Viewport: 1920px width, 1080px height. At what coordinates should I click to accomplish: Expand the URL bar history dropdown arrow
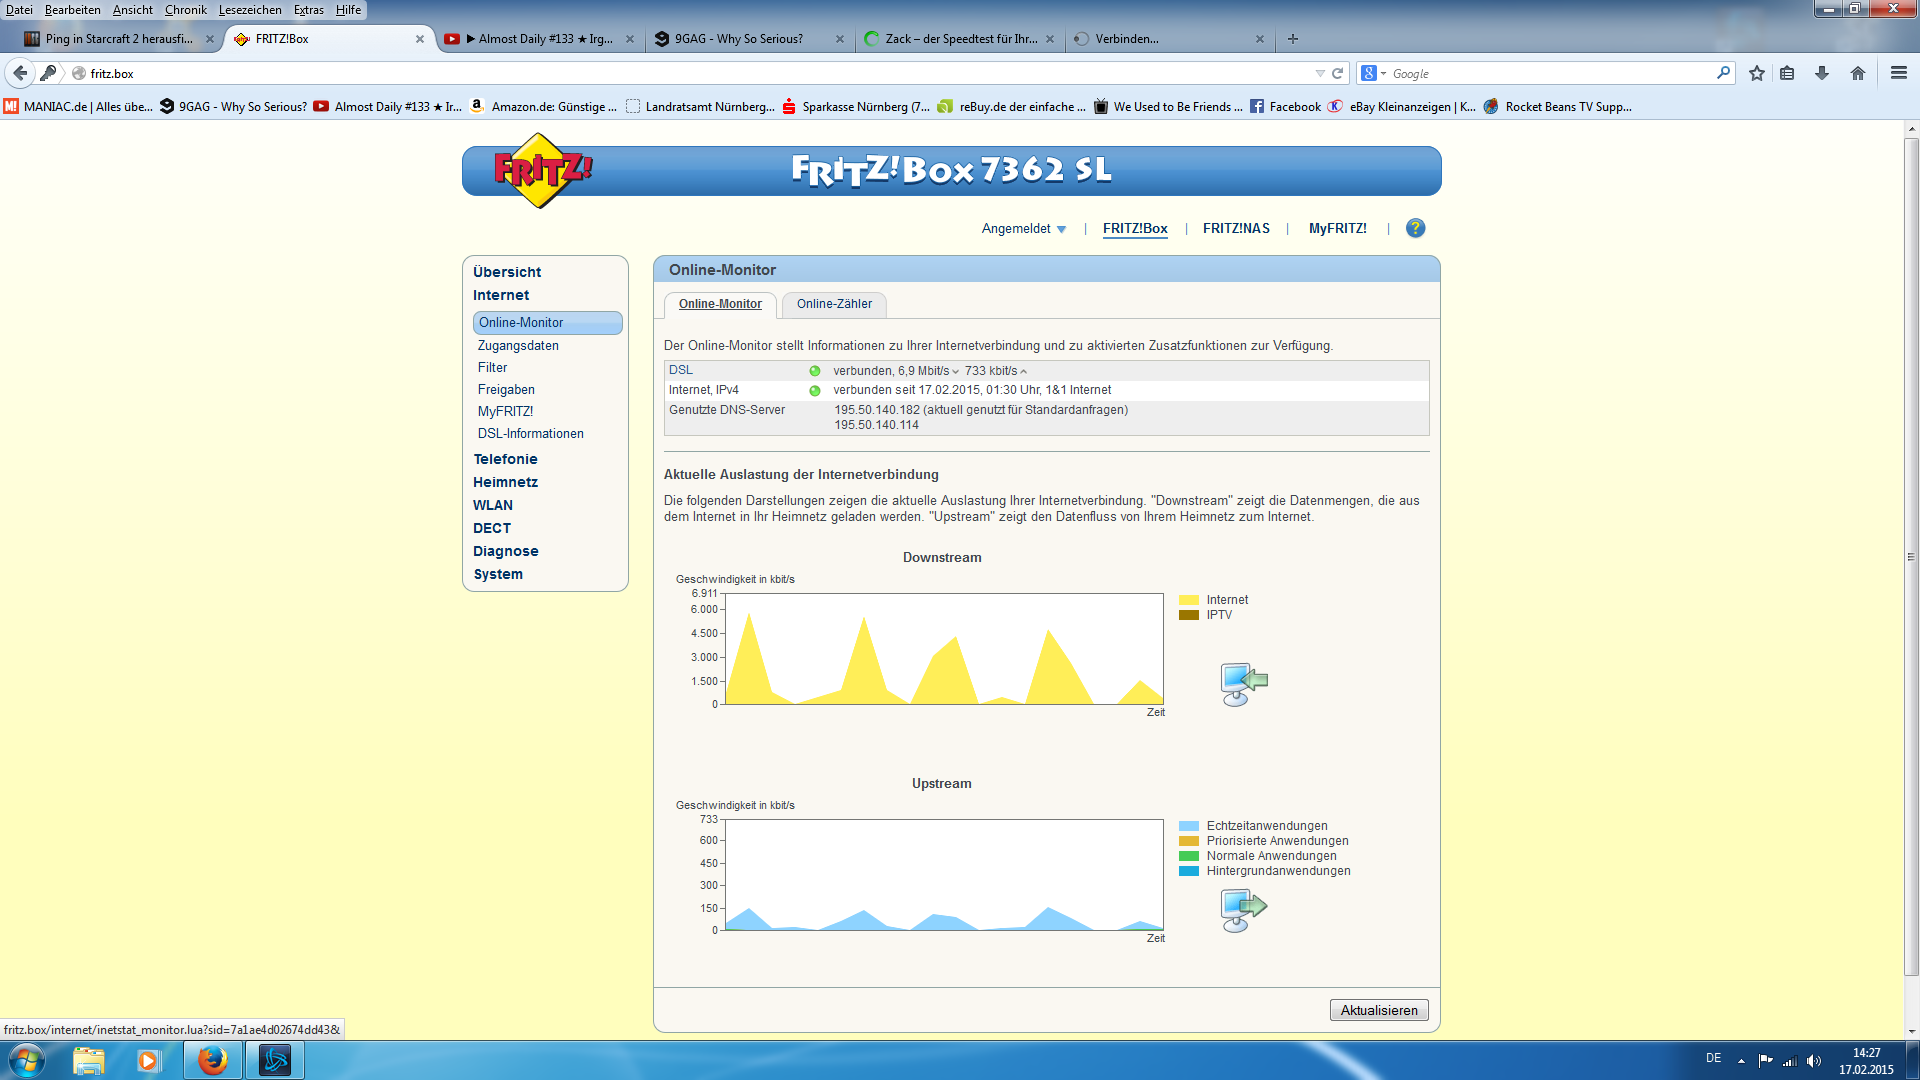coord(1320,73)
